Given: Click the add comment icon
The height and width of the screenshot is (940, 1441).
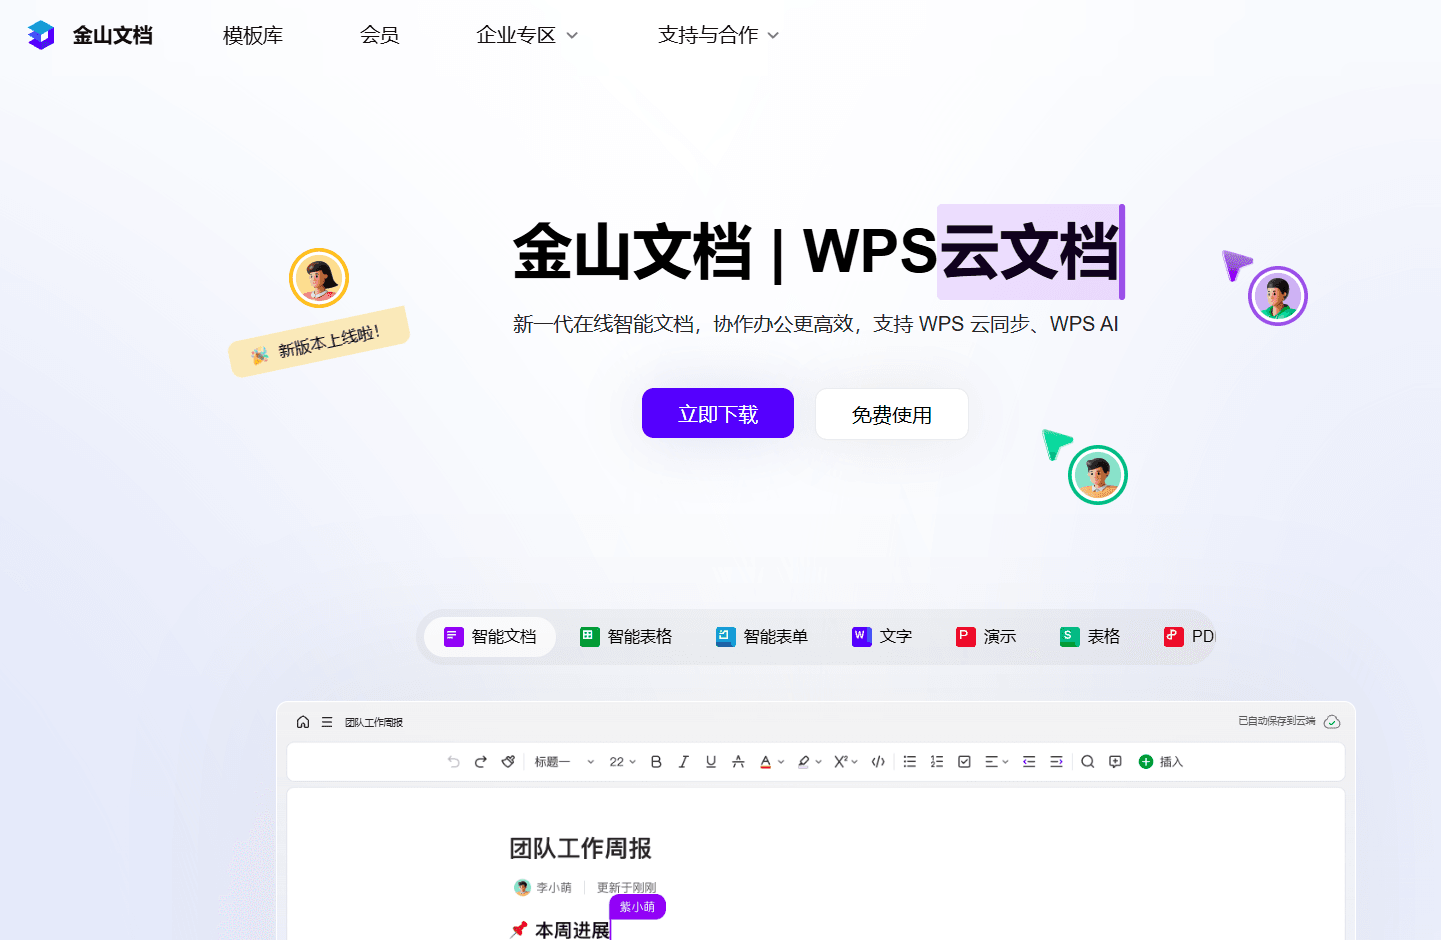Looking at the screenshot, I should [x=1115, y=762].
